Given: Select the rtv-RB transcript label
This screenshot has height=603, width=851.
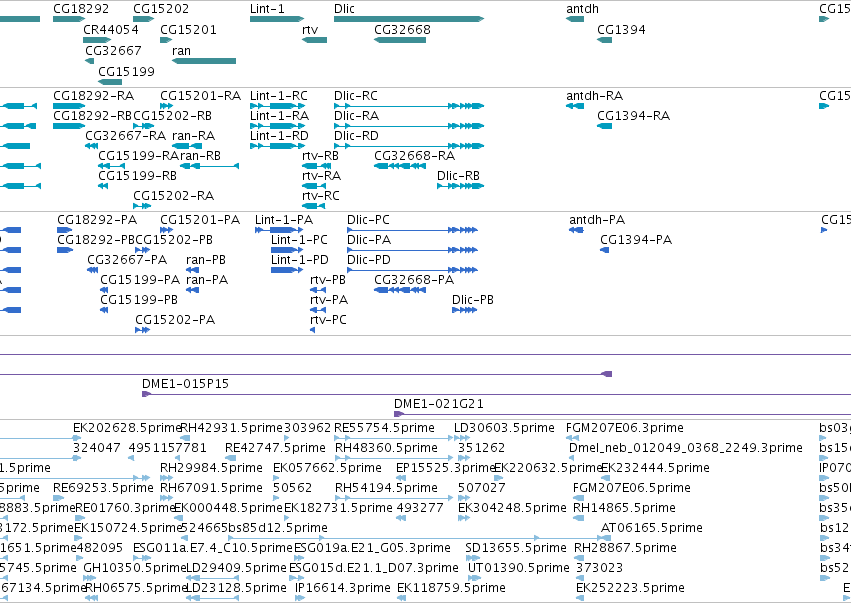Looking at the screenshot, I should pyautogui.click(x=320, y=156).
